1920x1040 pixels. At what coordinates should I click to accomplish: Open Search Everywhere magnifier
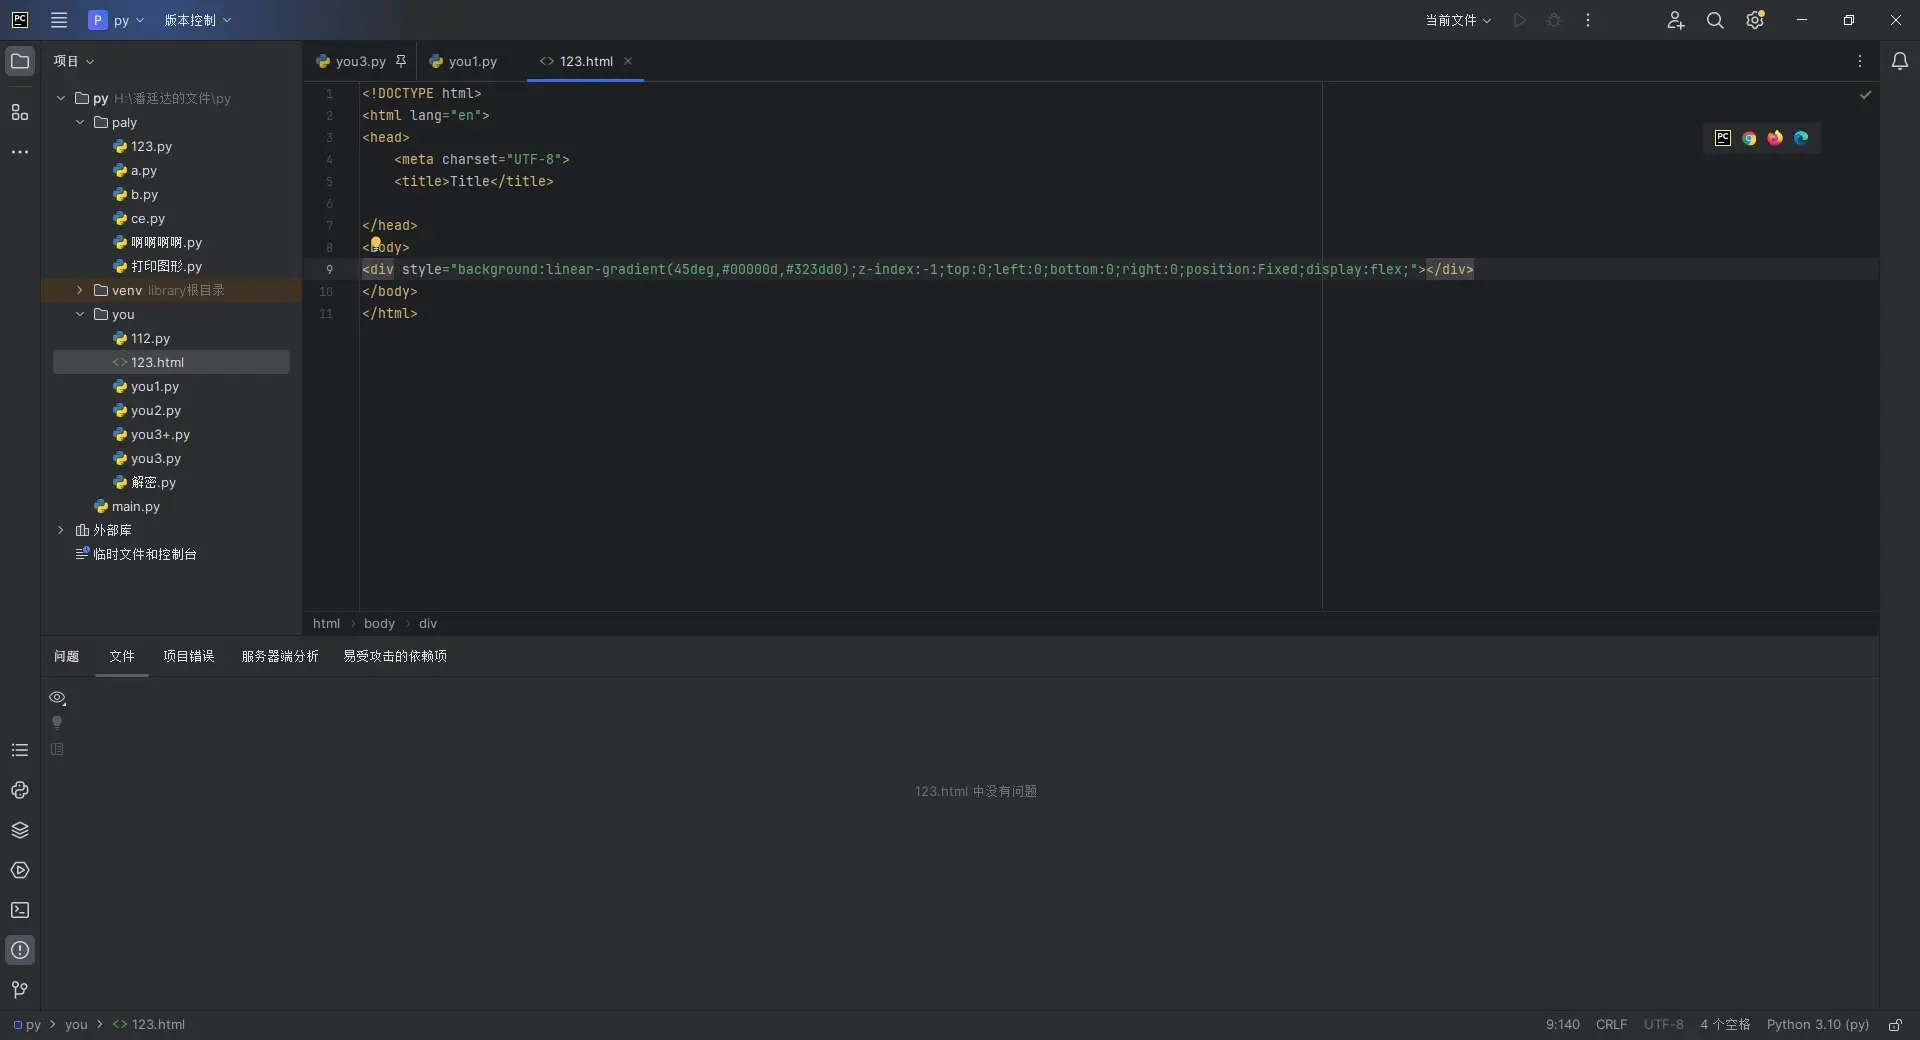coord(1715,20)
